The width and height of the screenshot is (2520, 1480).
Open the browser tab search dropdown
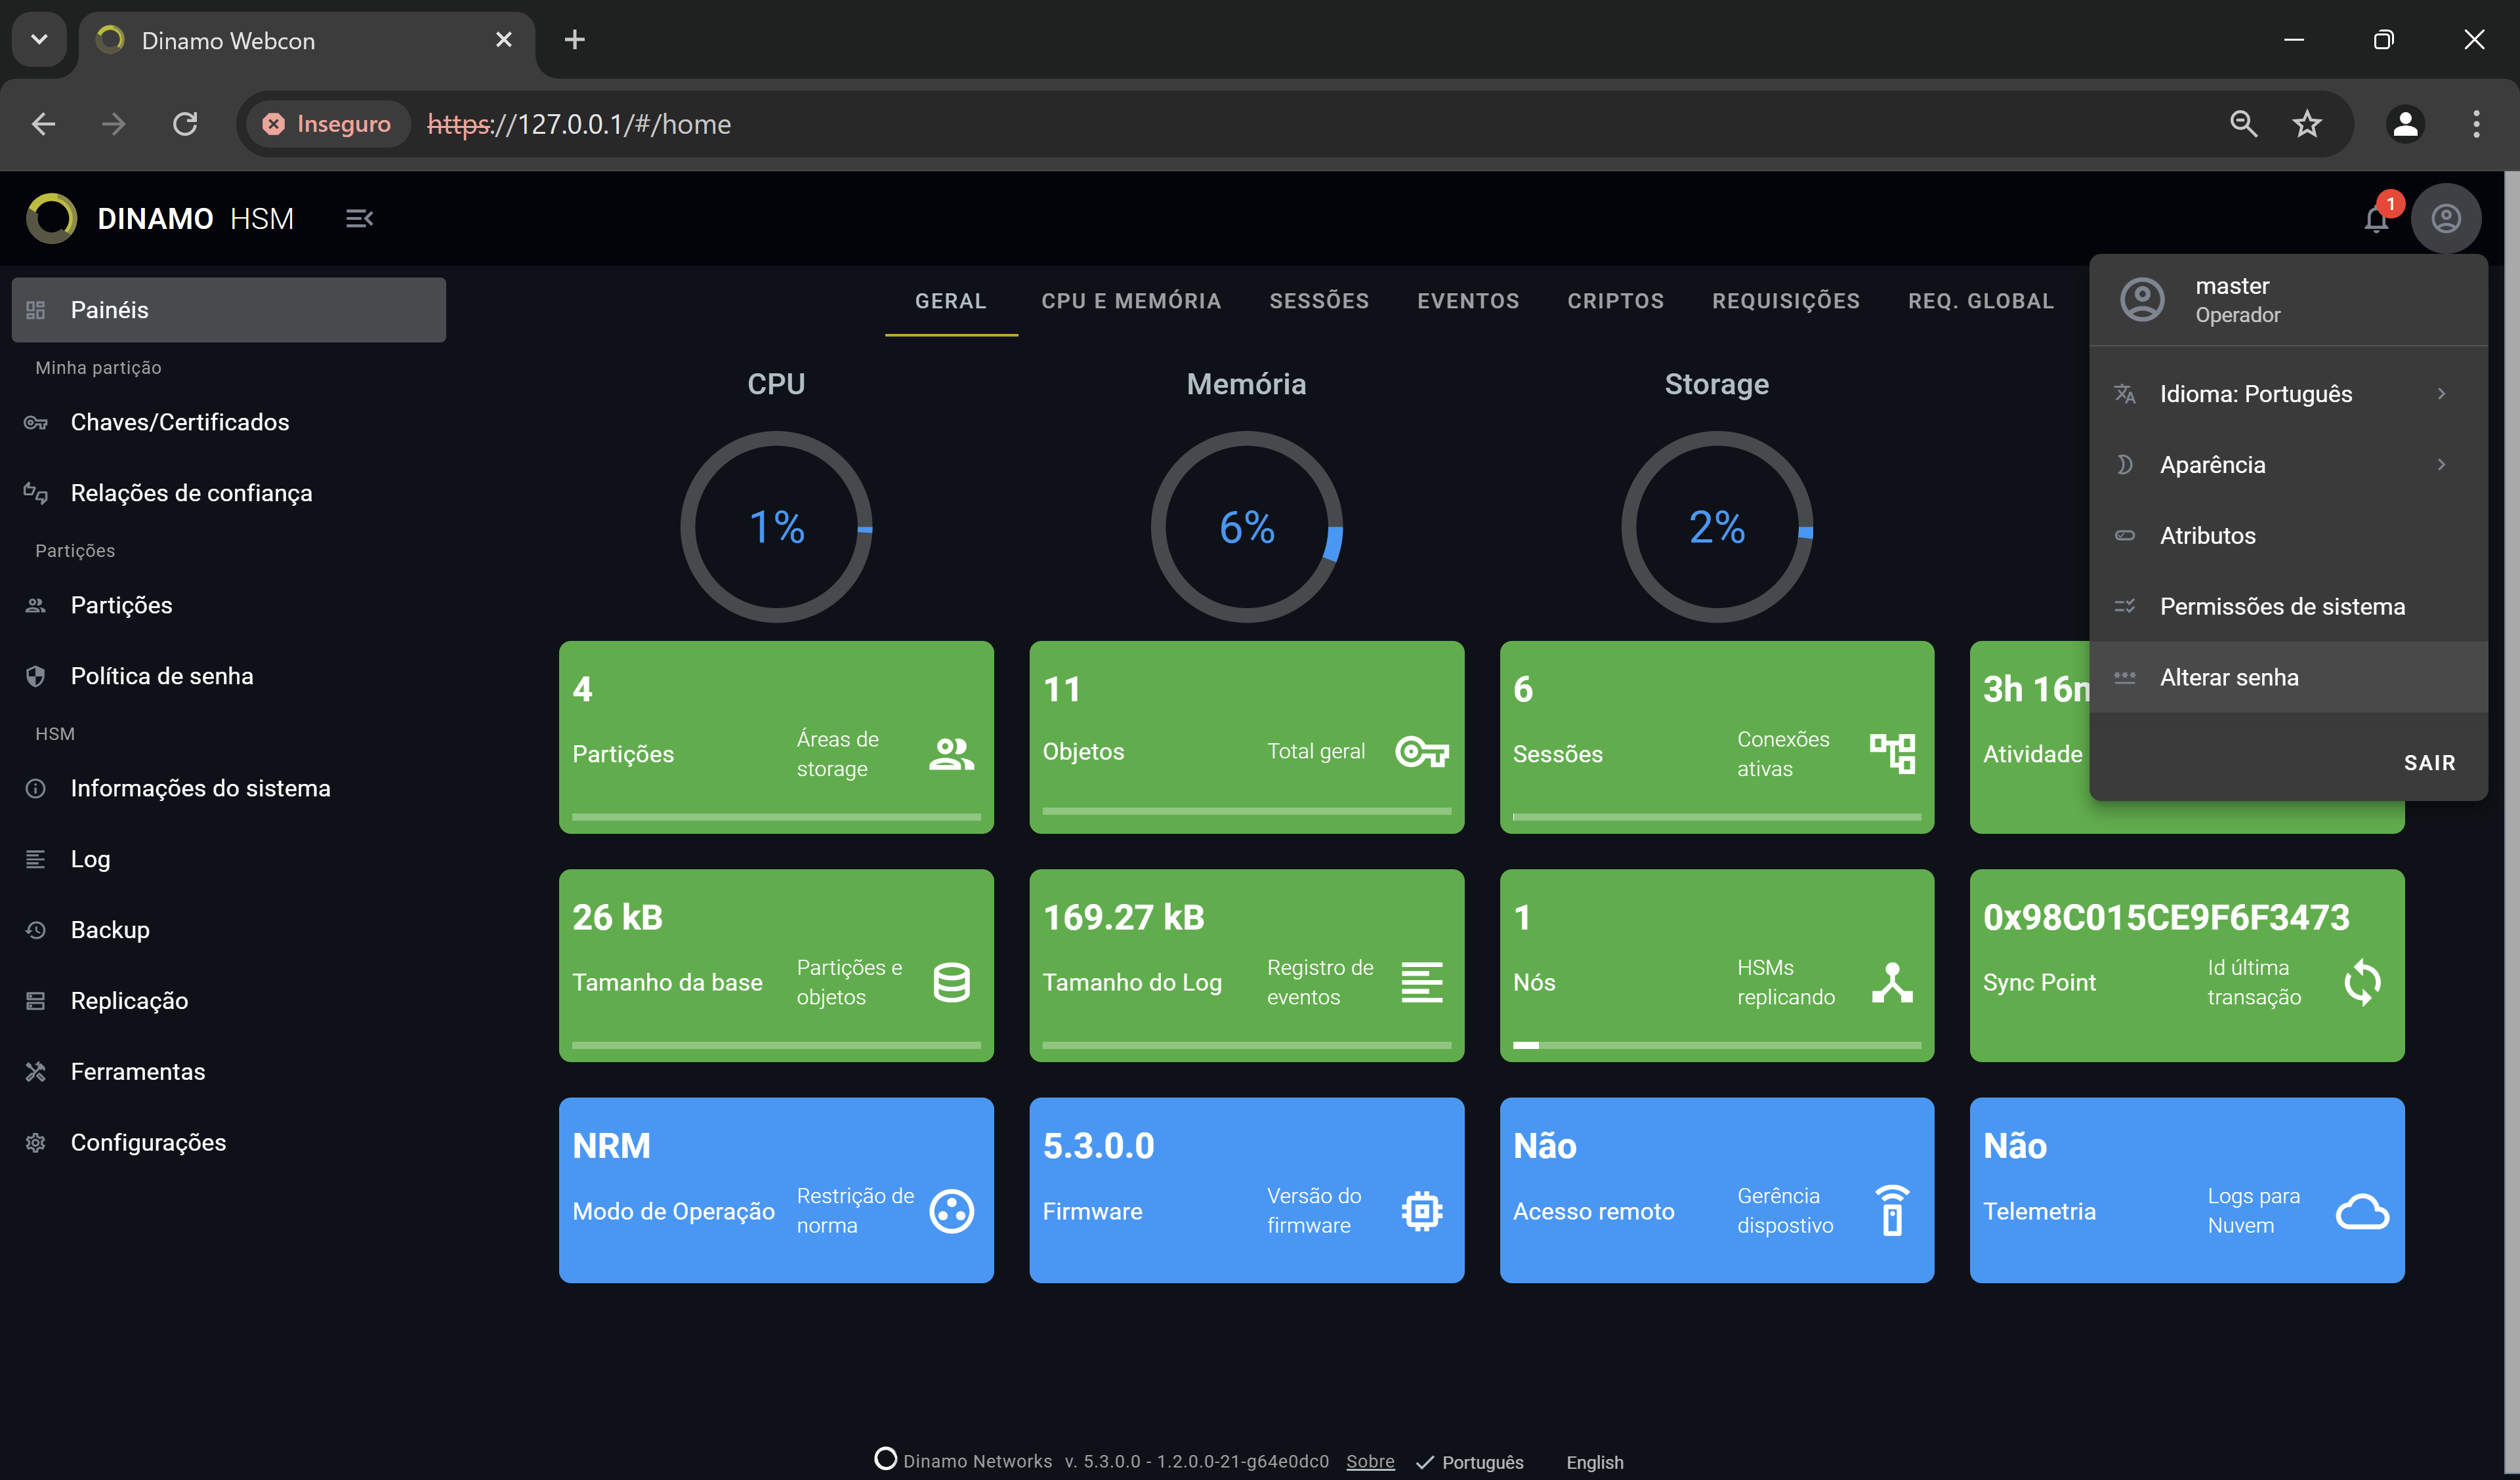point(39,40)
